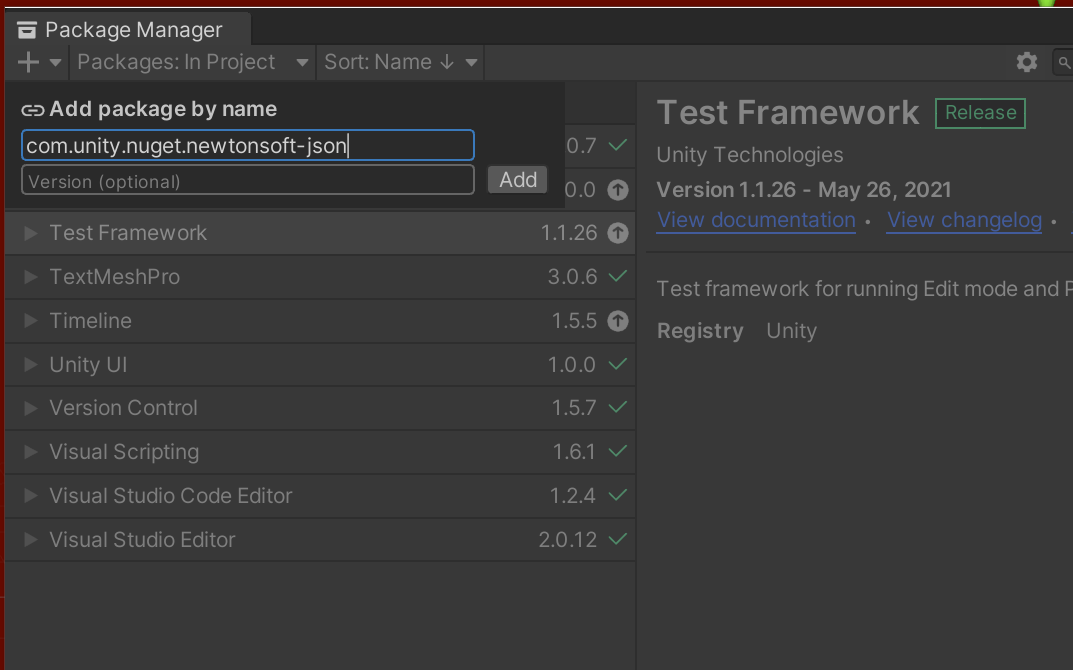
Task: Select the Visual Scripting package name
Action: point(125,452)
